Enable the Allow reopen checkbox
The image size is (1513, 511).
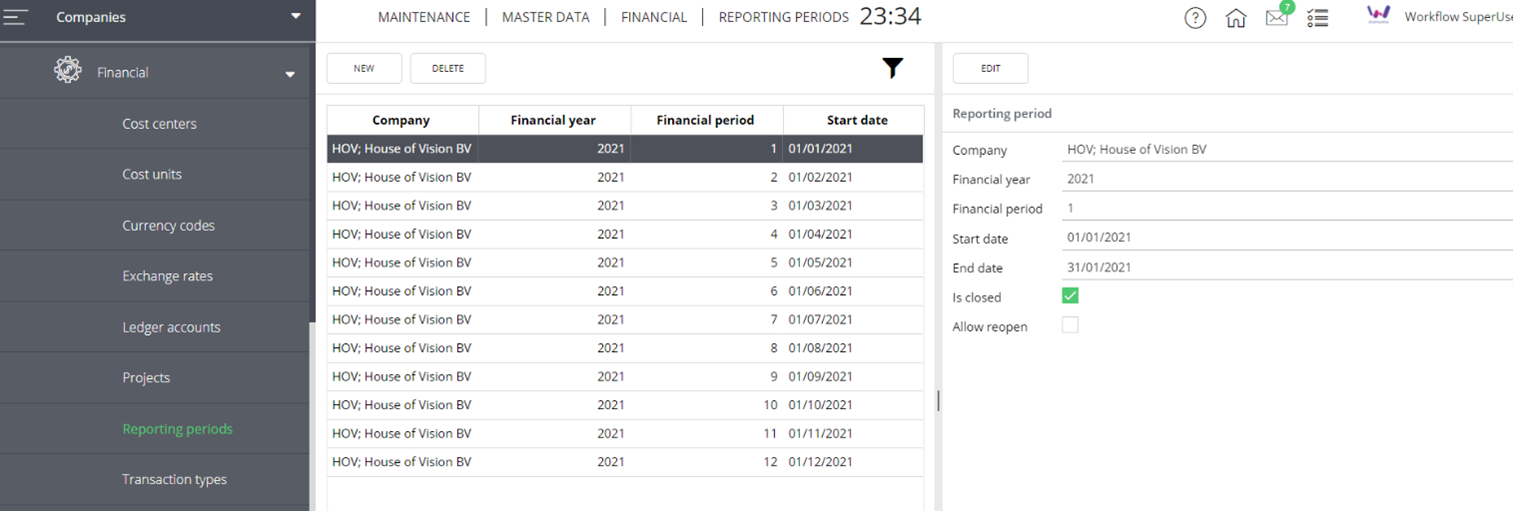pyautogui.click(x=1070, y=325)
